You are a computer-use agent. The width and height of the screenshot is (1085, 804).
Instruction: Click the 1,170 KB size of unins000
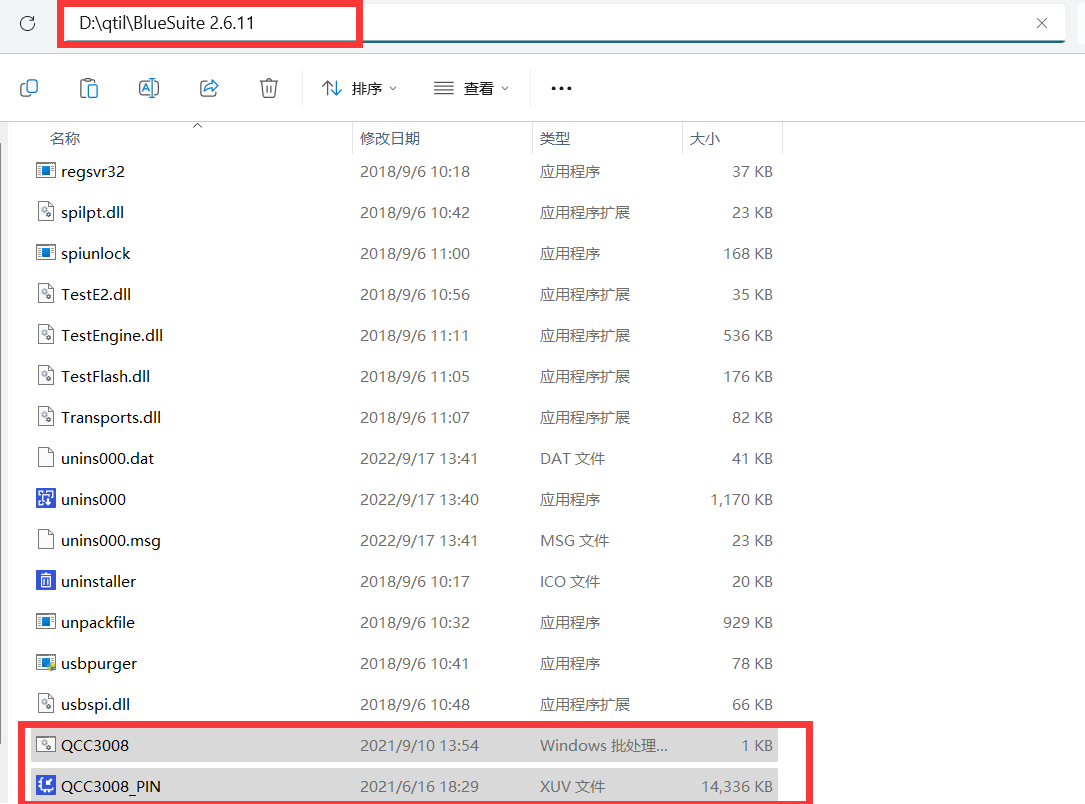coord(741,500)
